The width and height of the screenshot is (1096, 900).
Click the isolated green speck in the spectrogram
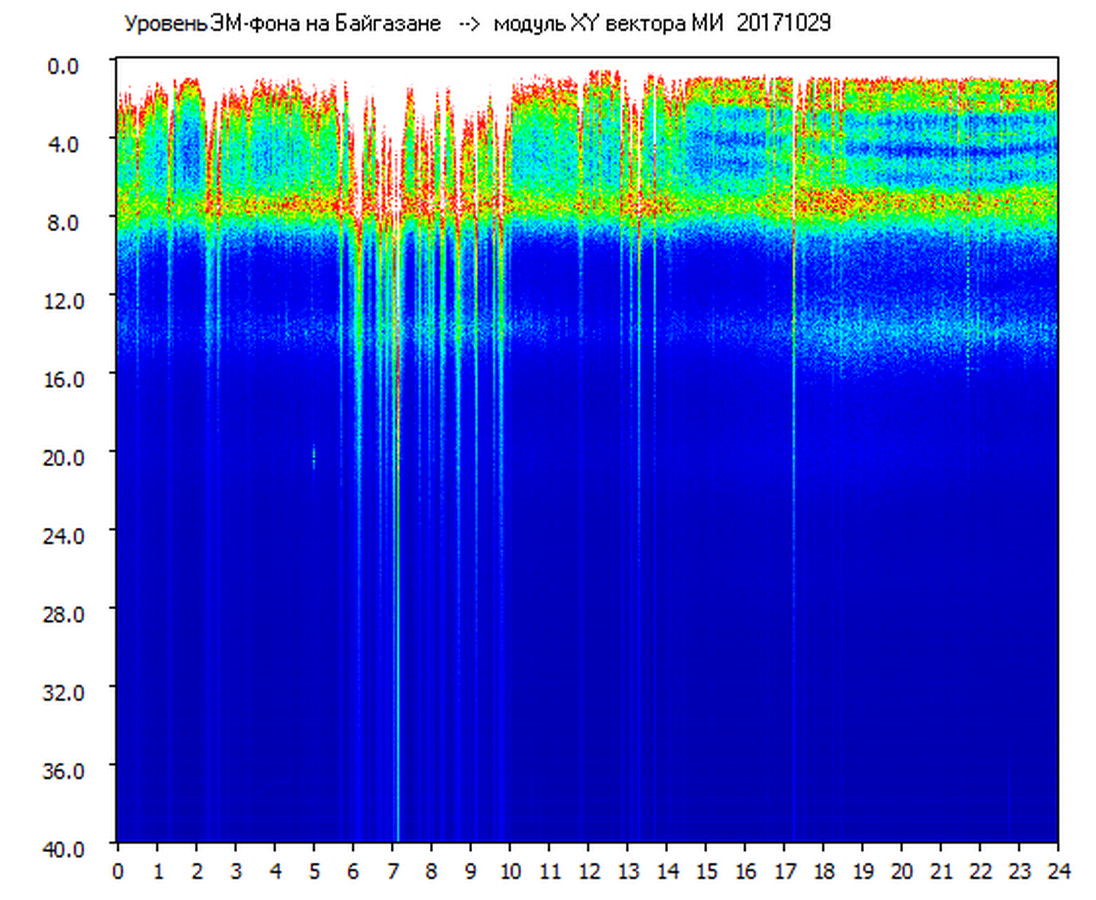point(314,457)
